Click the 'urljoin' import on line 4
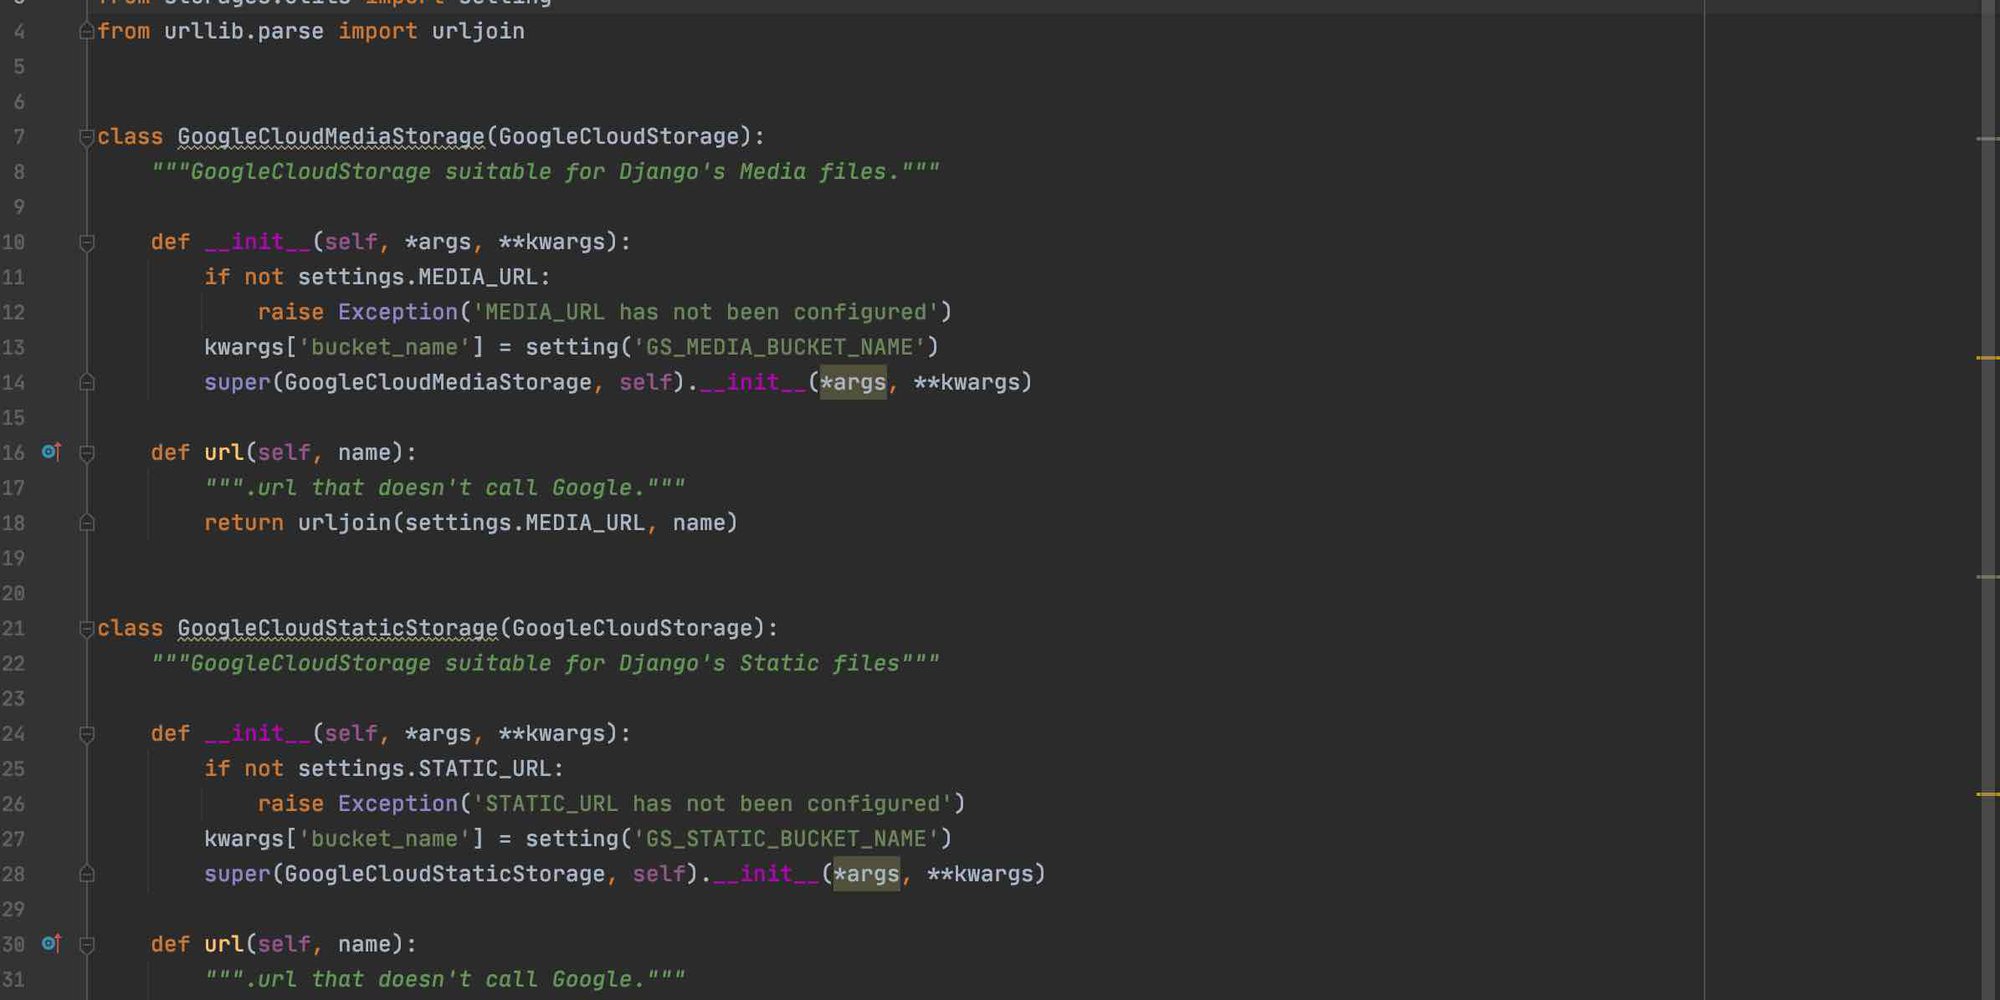This screenshot has width=2000, height=1000. 478,31
